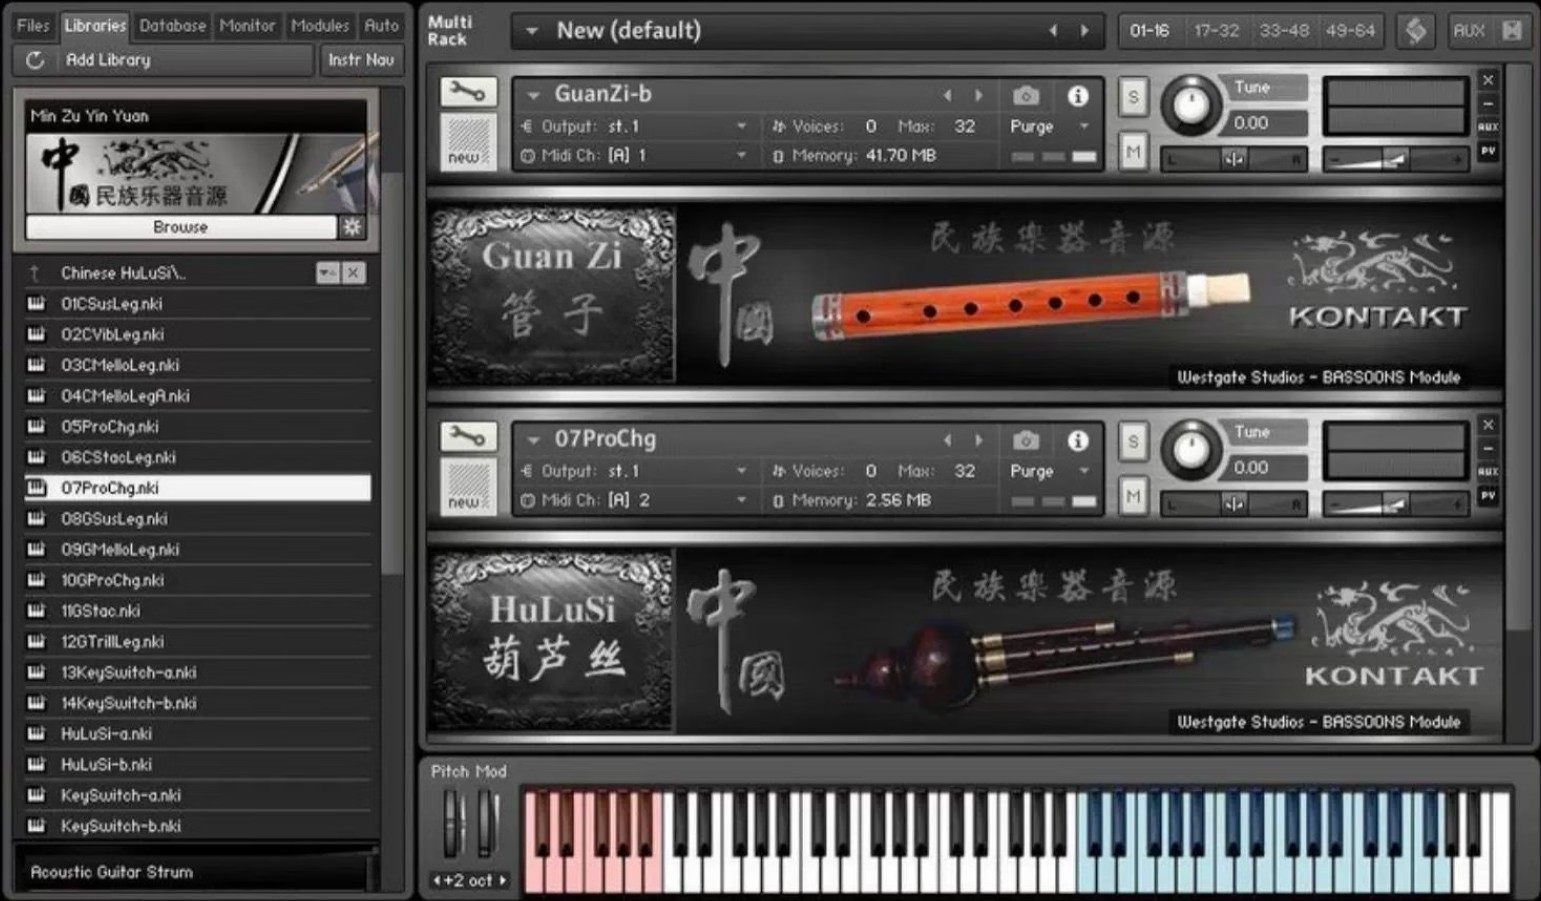Switch to the Monitor tab
This screenshot has height=901, width=1541.
[x=247, y=26]
